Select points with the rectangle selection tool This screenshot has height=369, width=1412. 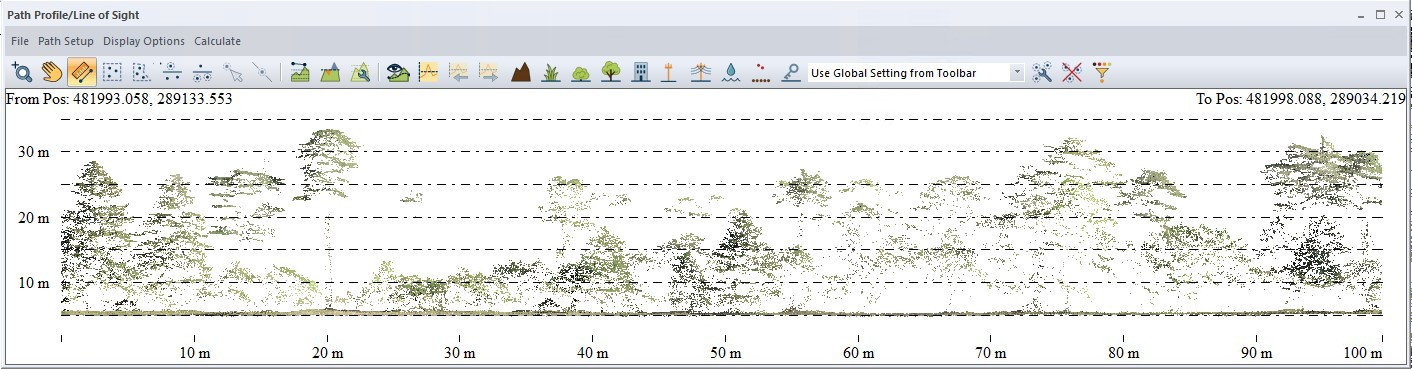[112, 72]
